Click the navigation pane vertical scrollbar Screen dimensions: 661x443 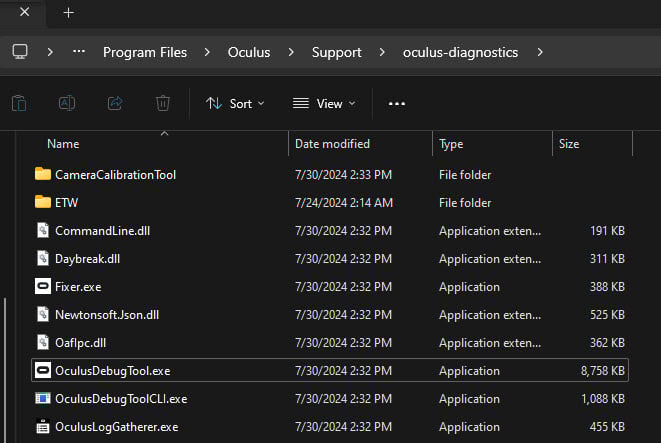tap(5, 370)
